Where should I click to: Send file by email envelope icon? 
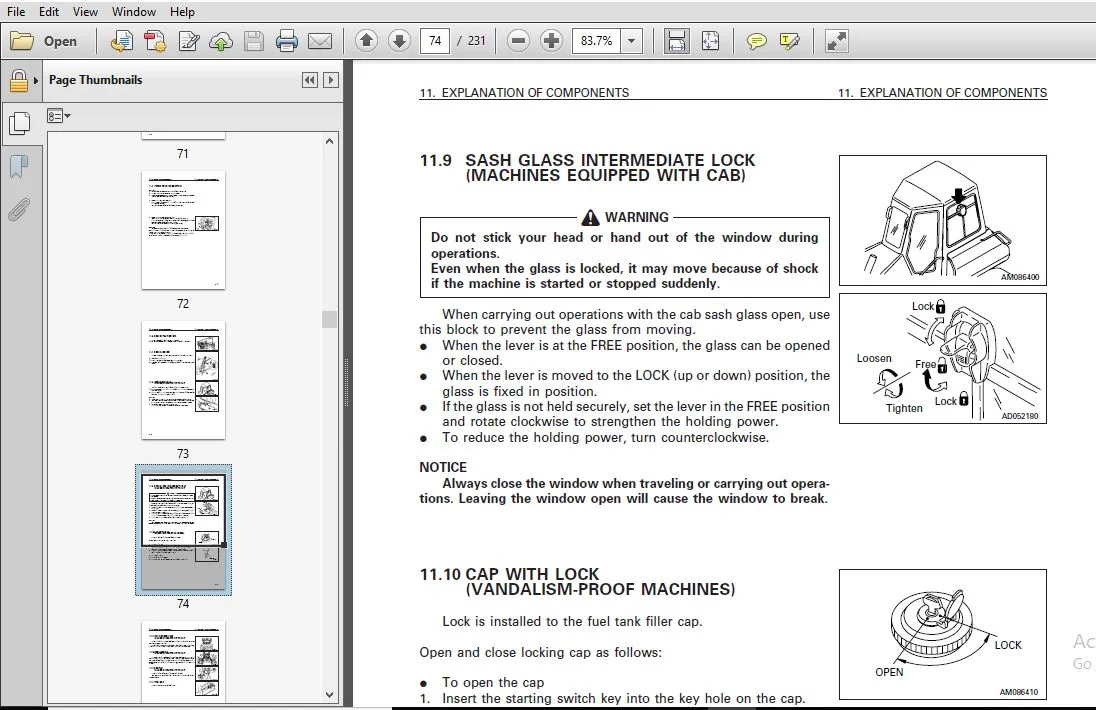coord(320,41)
